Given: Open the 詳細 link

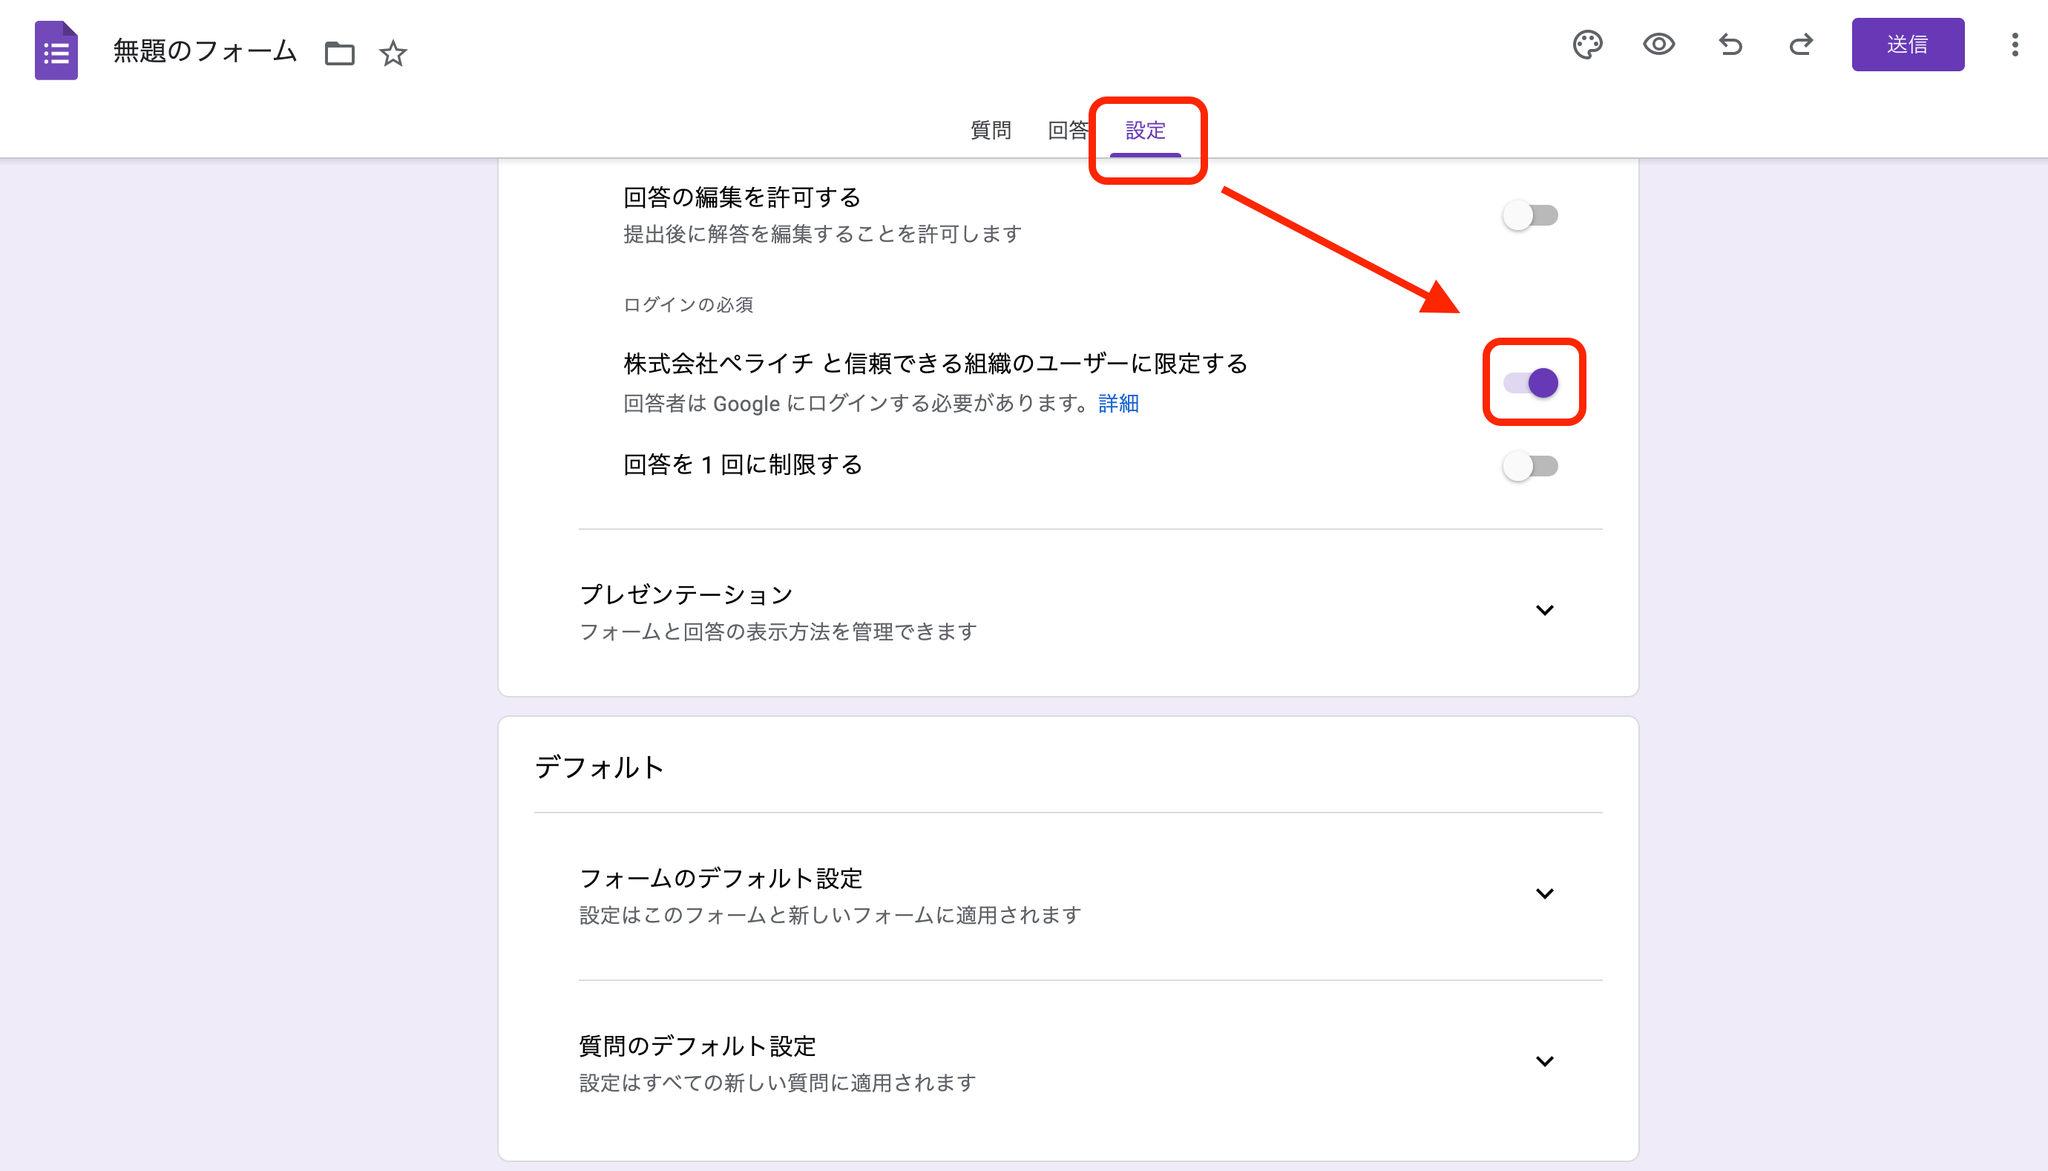Looking at the screenshot, I should [1119, 403].
